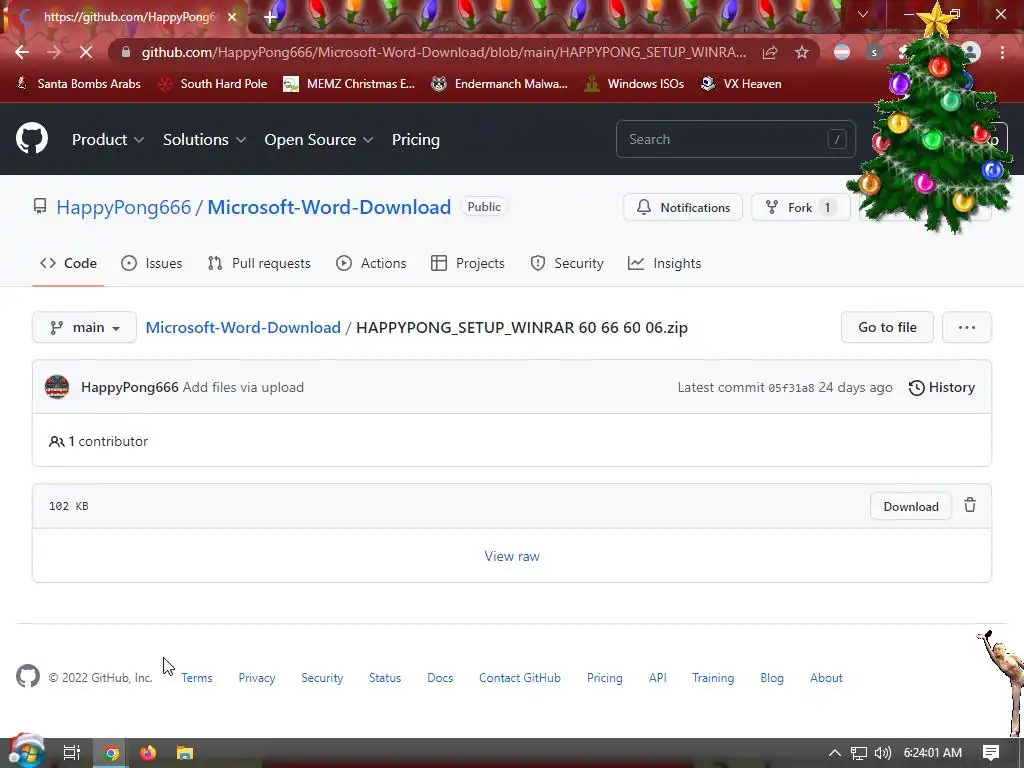Viewport: 1024px width, 768px height.
Task: Open network tray icon
Action: point(859,753)
